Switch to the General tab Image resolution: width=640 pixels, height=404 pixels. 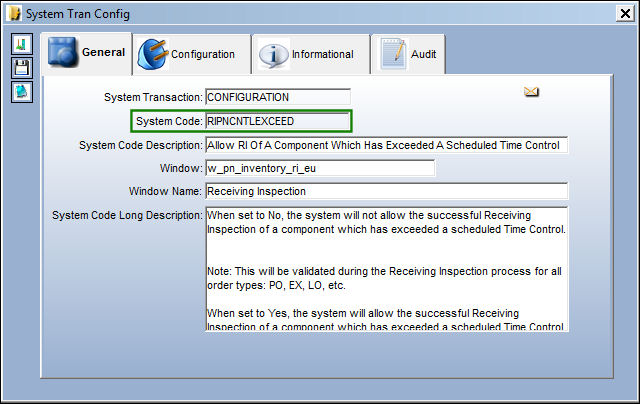[x=87, y=53]
